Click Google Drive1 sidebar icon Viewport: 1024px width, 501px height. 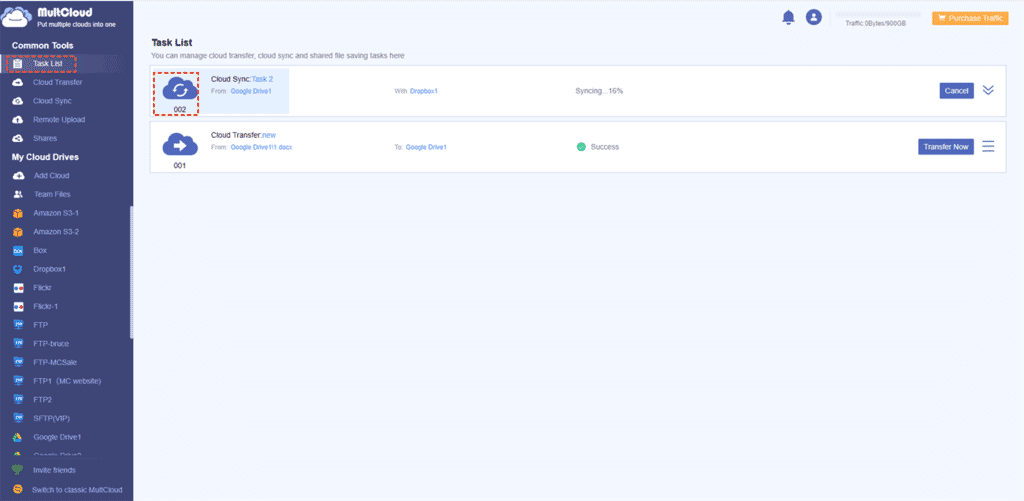pos(18,437)
